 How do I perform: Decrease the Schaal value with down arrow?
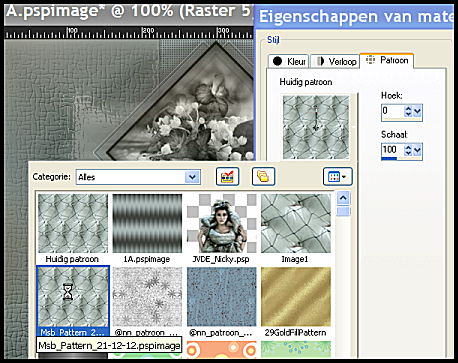408,153
